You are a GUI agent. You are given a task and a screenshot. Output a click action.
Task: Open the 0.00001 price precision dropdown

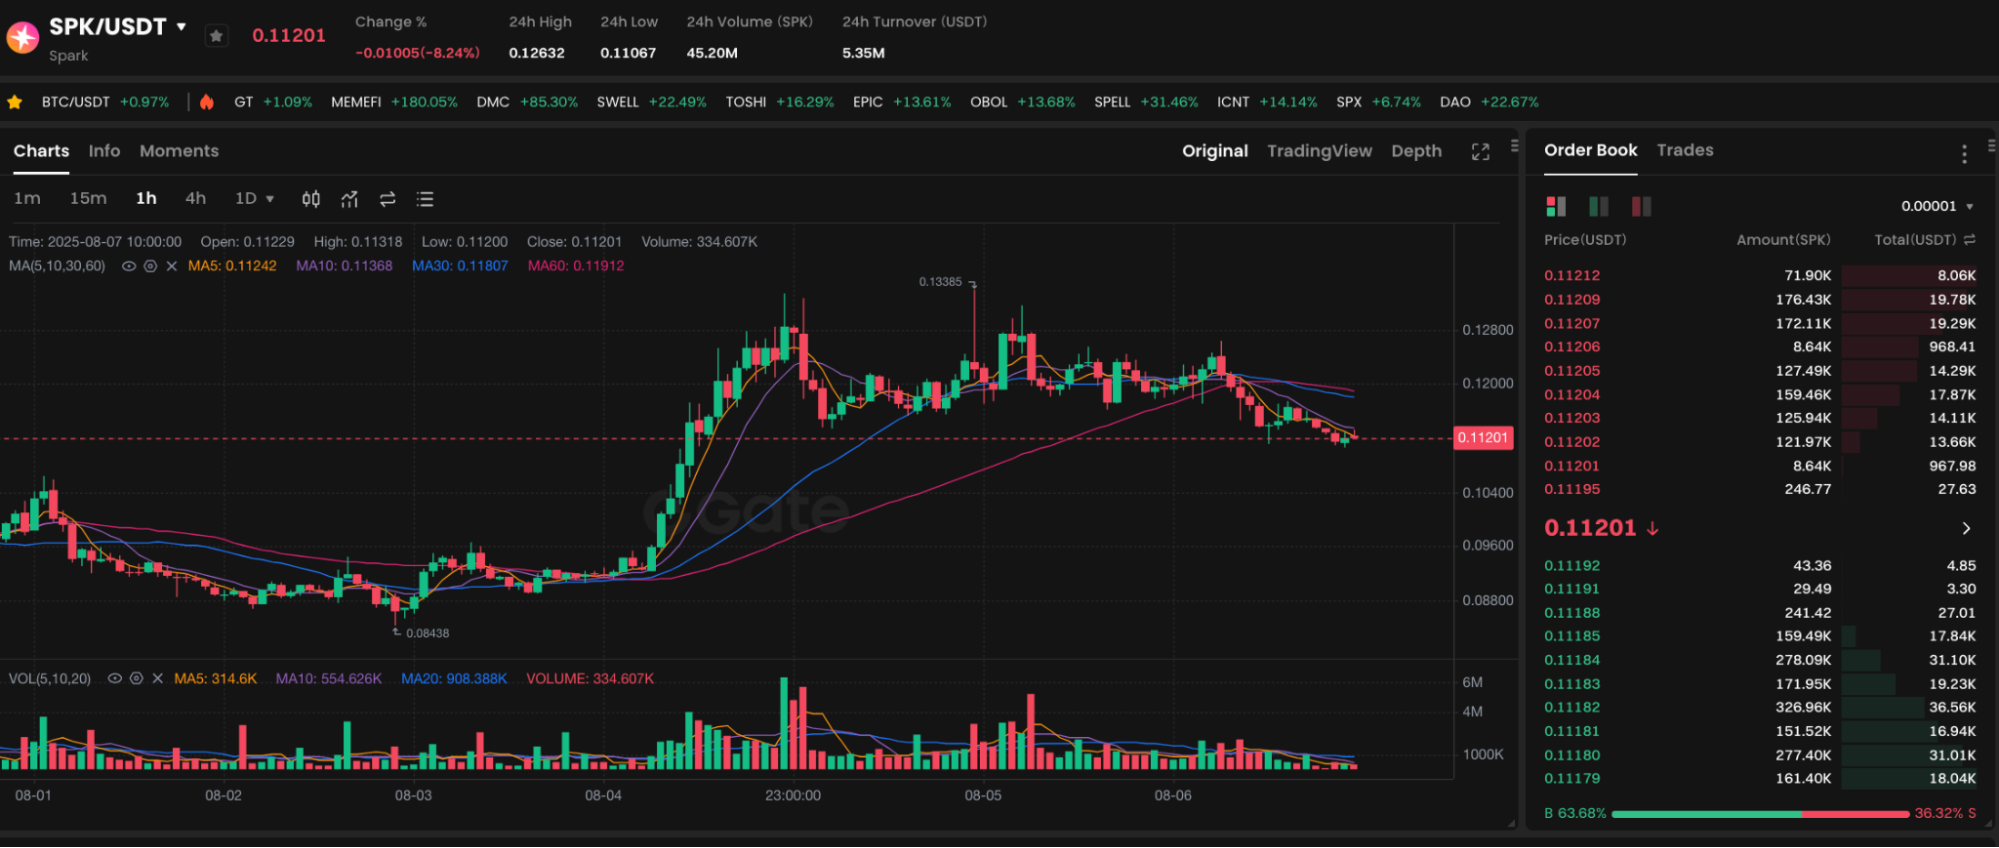[x=1937, y=206]
